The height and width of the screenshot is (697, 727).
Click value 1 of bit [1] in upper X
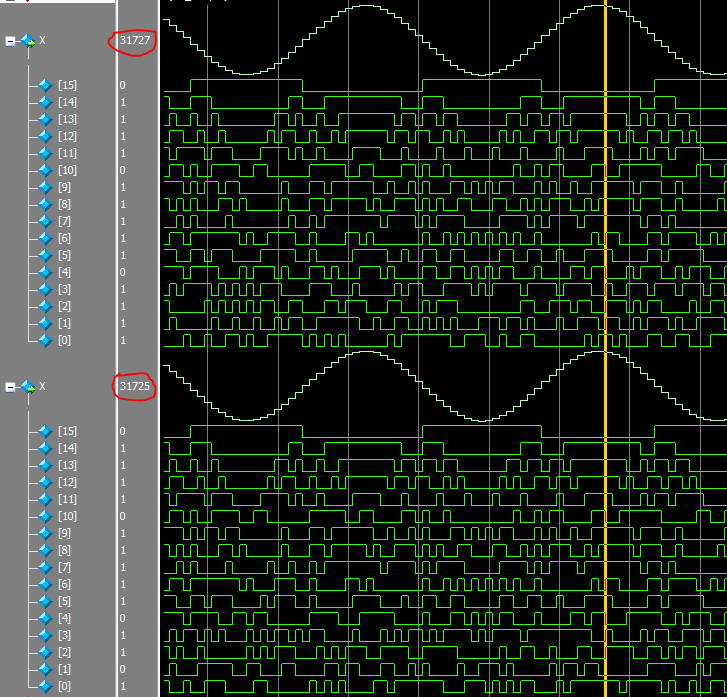coord(123,323)
